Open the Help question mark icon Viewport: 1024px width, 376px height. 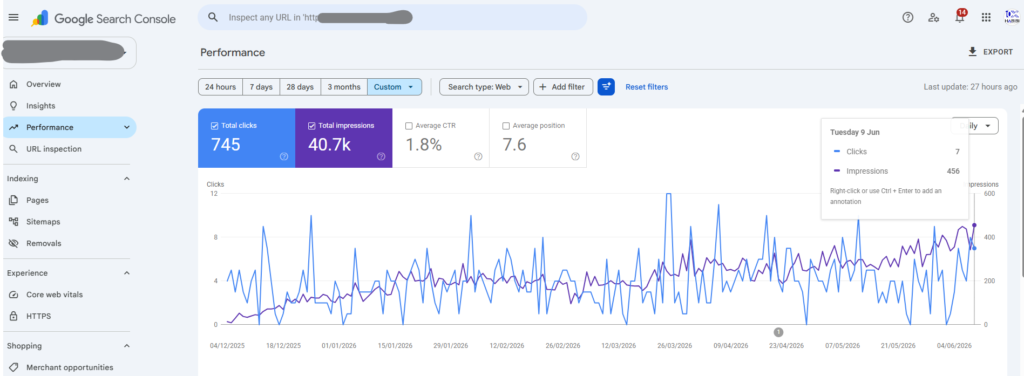(907, 18)
